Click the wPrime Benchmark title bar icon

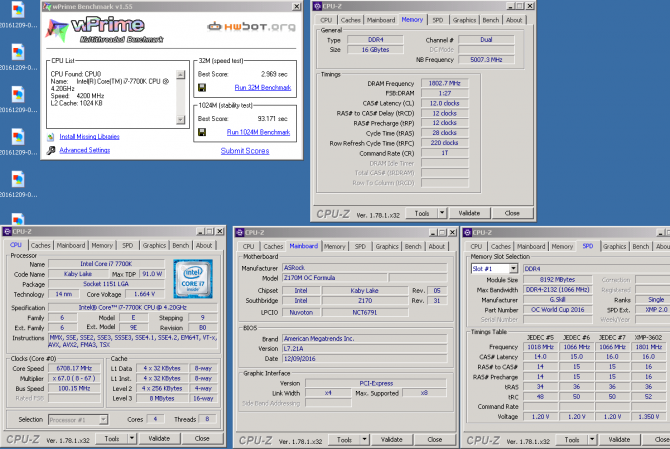click(x=47, y=6)
